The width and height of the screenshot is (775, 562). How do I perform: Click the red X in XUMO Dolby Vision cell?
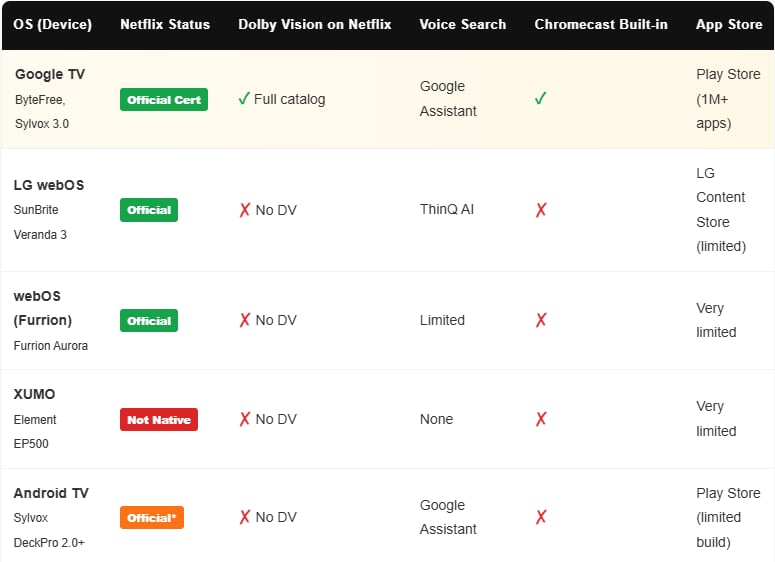coord(244,419)
